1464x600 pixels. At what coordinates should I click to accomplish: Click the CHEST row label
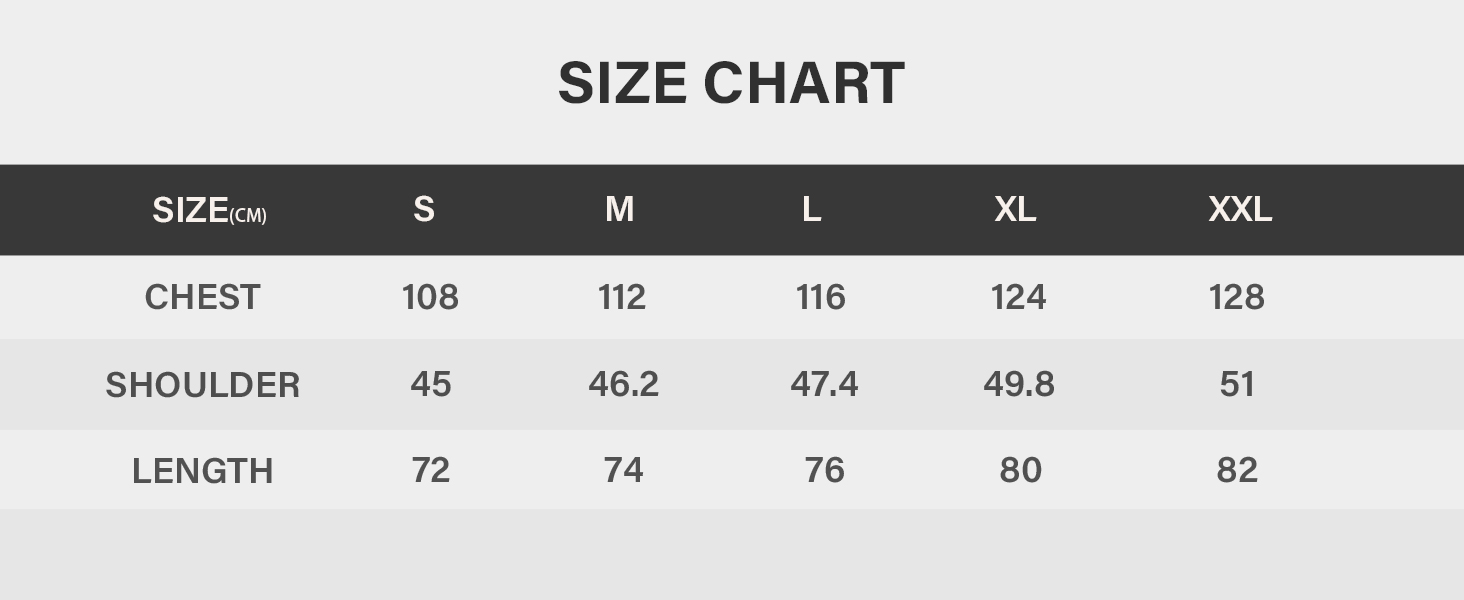click(x=203, y=297)
